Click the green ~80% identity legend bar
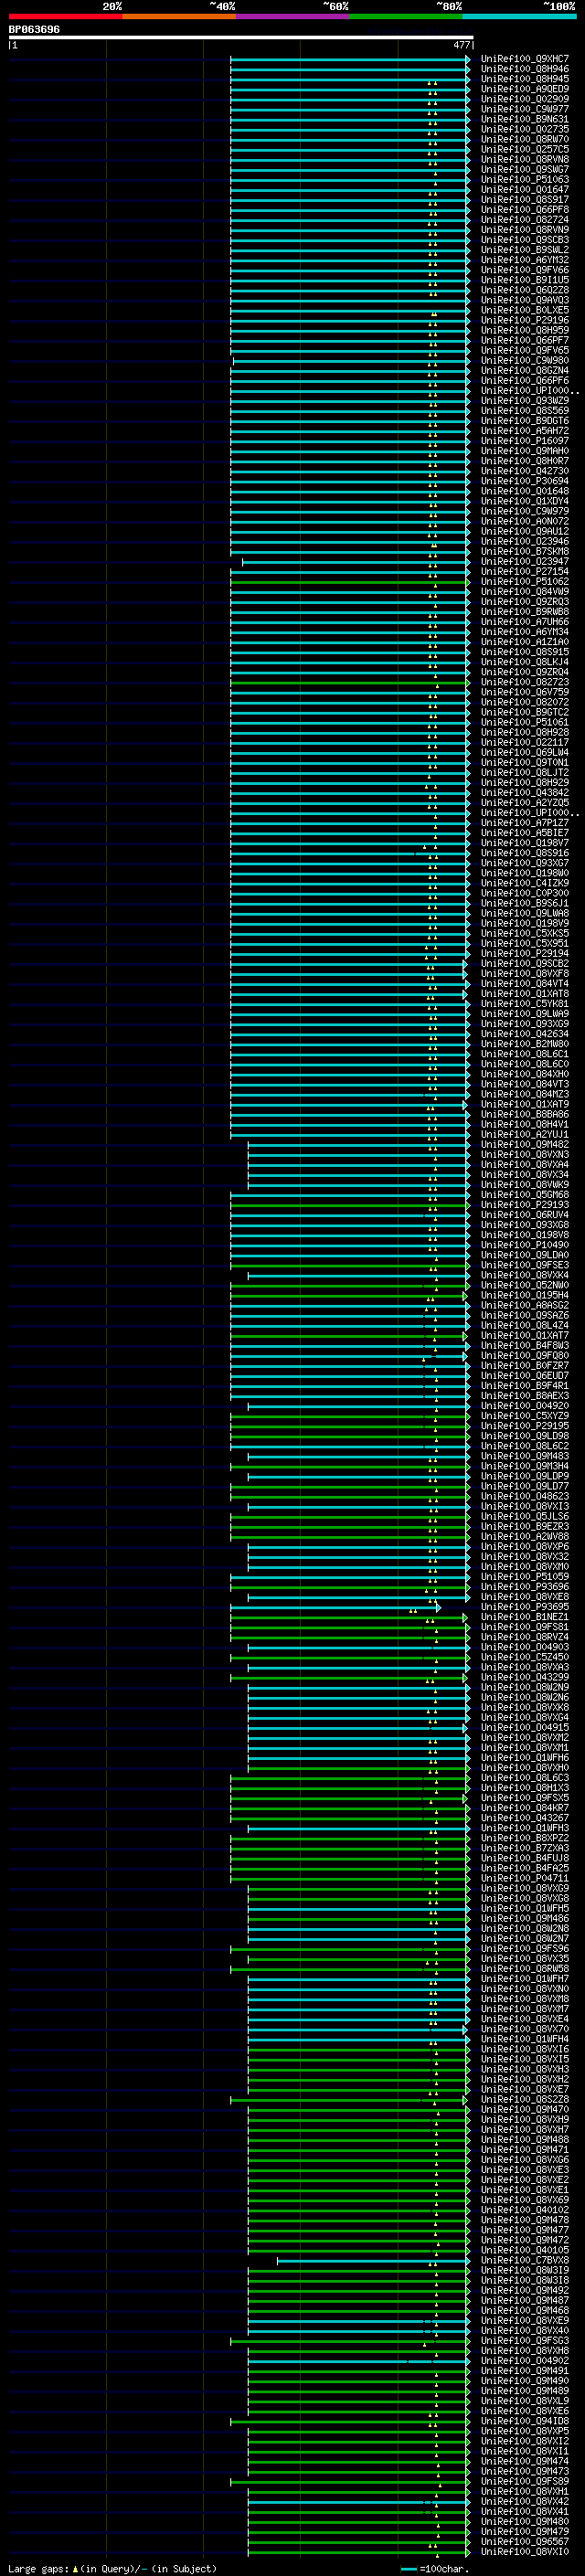 (x=406, y=16)
